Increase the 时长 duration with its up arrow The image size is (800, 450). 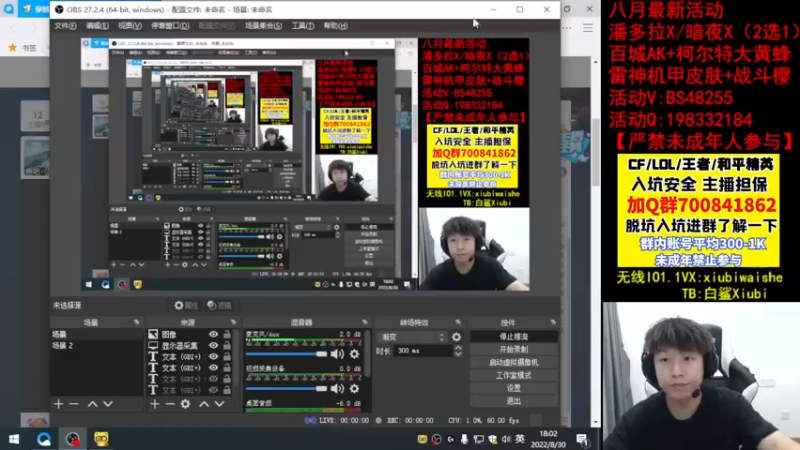click(x=458, y=348)
